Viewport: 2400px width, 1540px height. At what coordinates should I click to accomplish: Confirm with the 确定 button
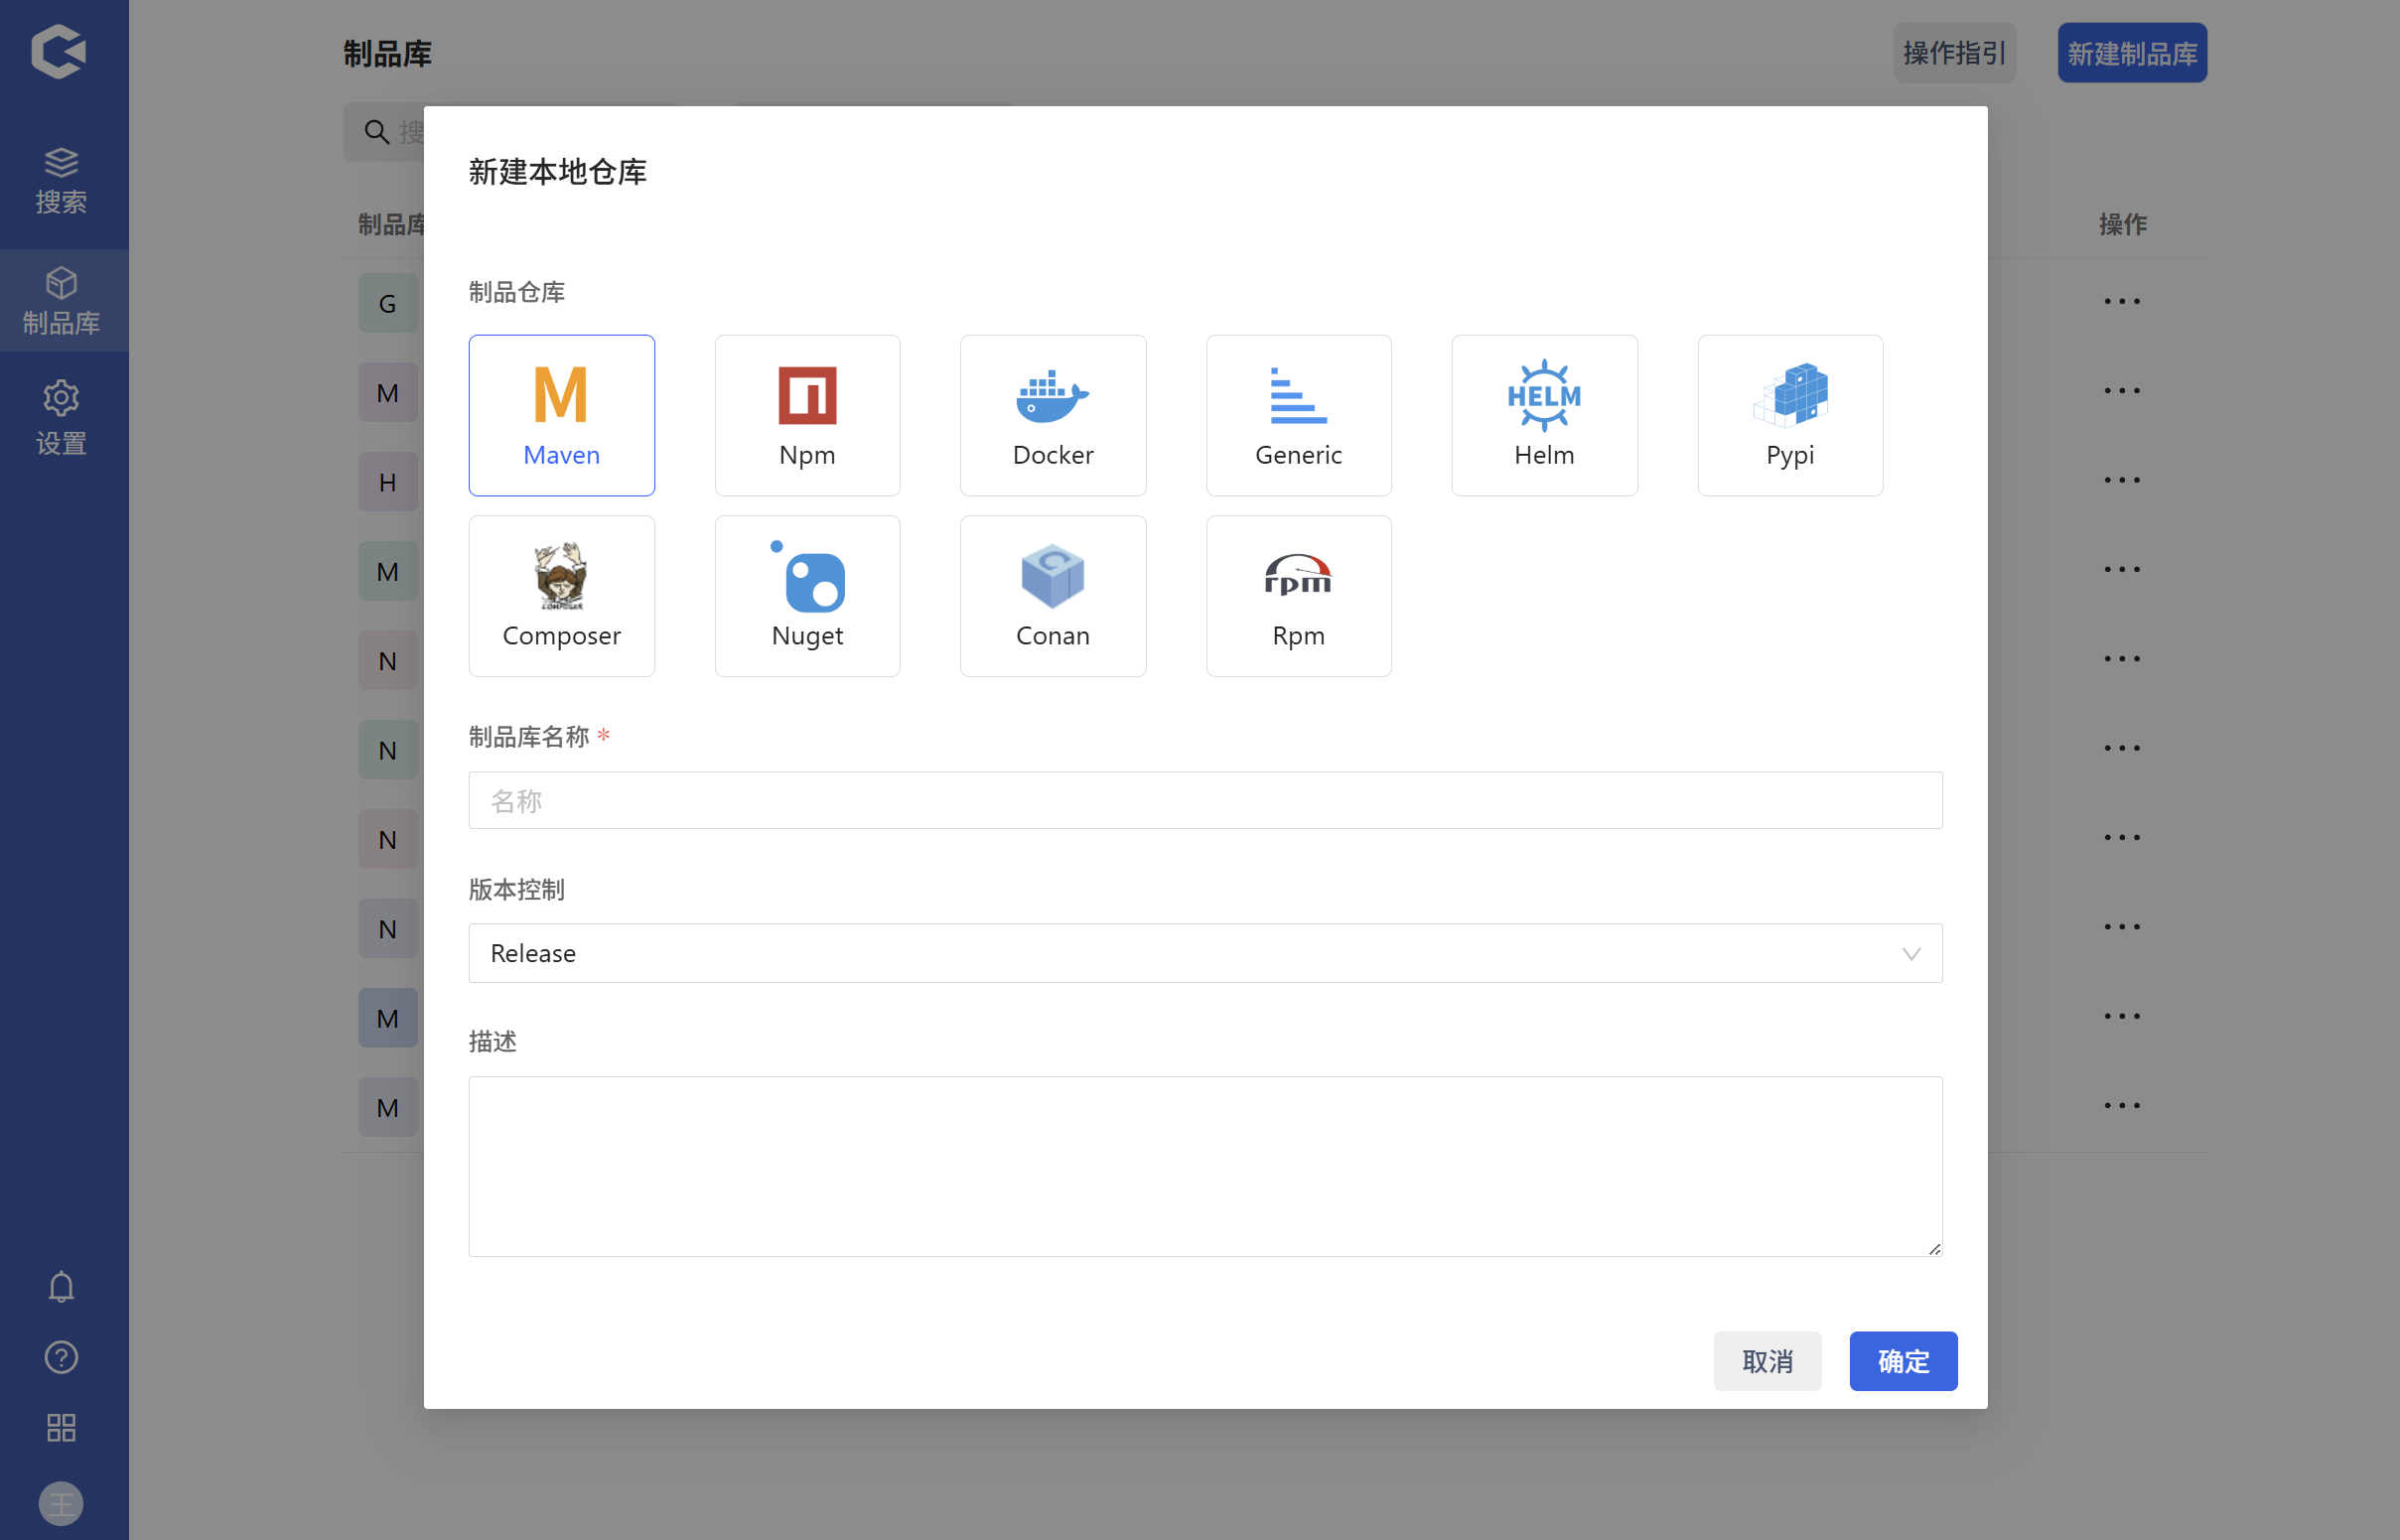pos(1902,1360)
